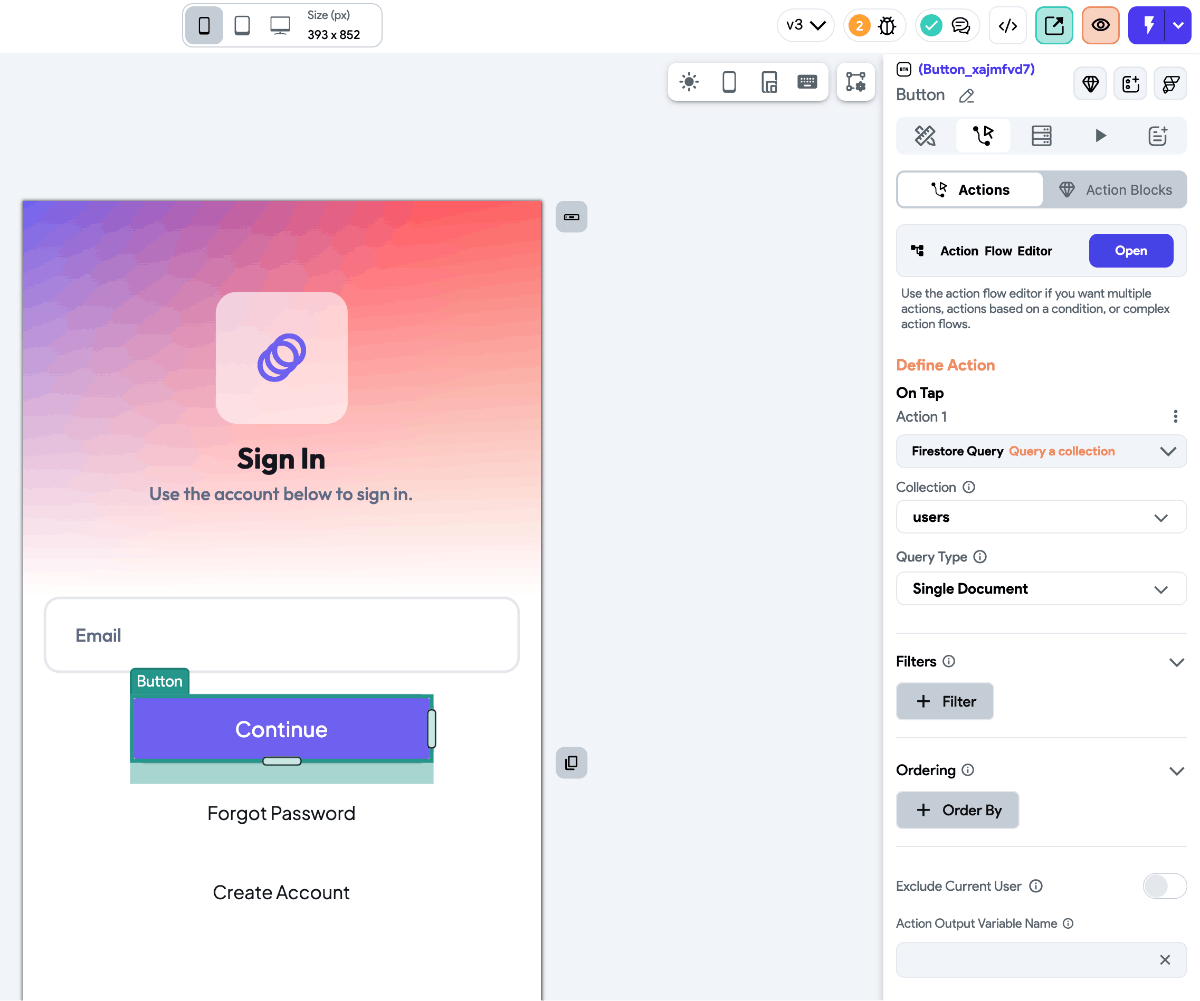Switch to the animations play tab
1200x1001 pixels.
1100,136
